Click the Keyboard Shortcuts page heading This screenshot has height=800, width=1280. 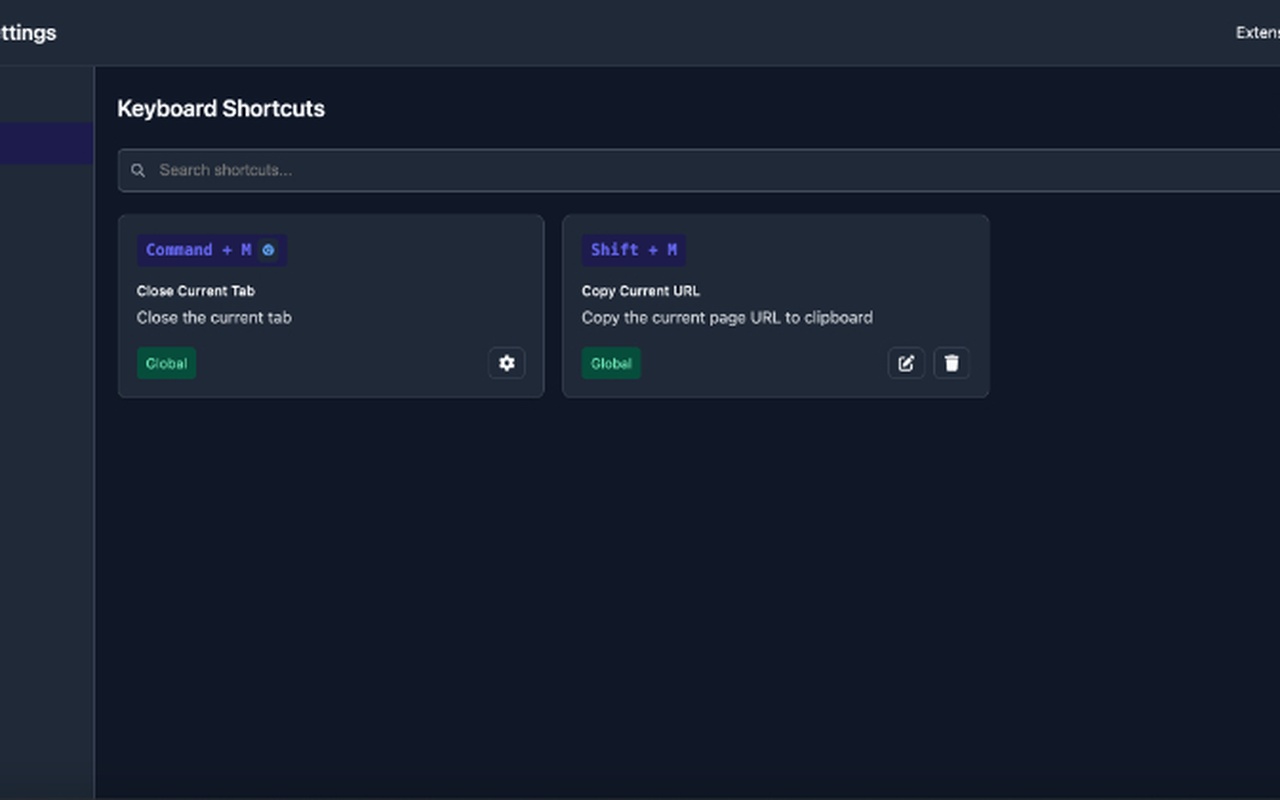click(x=221, y=108)
